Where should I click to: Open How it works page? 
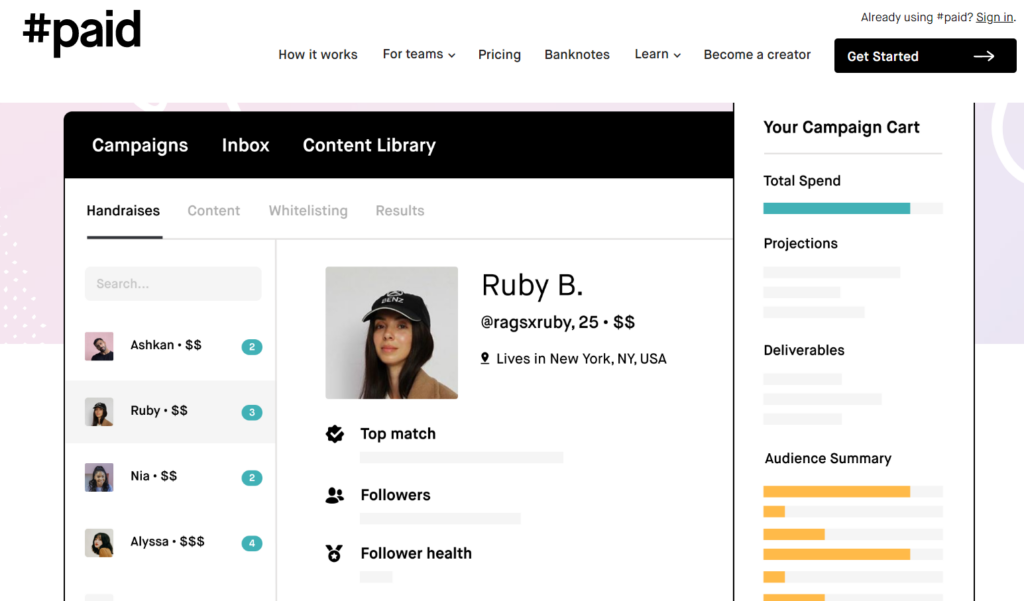(318, 55)
